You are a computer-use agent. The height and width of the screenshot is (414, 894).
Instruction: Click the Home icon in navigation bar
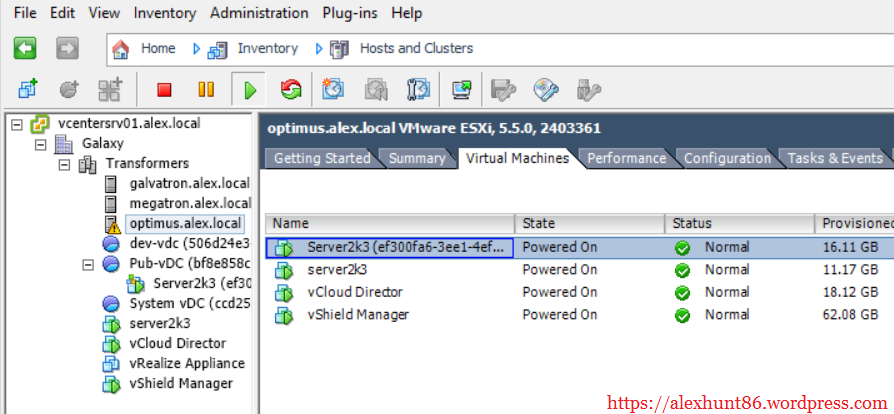coord(121,48)
